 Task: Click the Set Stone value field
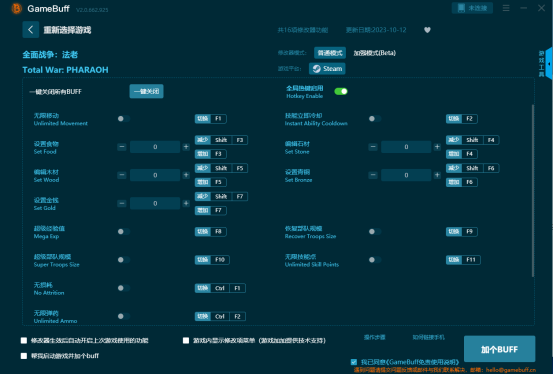click(x=406, y=147)
